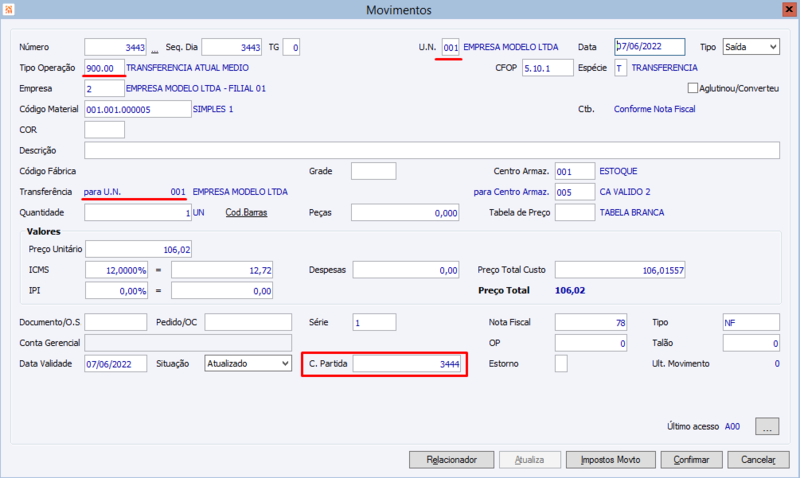Click the 'SIMPLES 1' material name
800x478 pixels.
pos(213,109)
